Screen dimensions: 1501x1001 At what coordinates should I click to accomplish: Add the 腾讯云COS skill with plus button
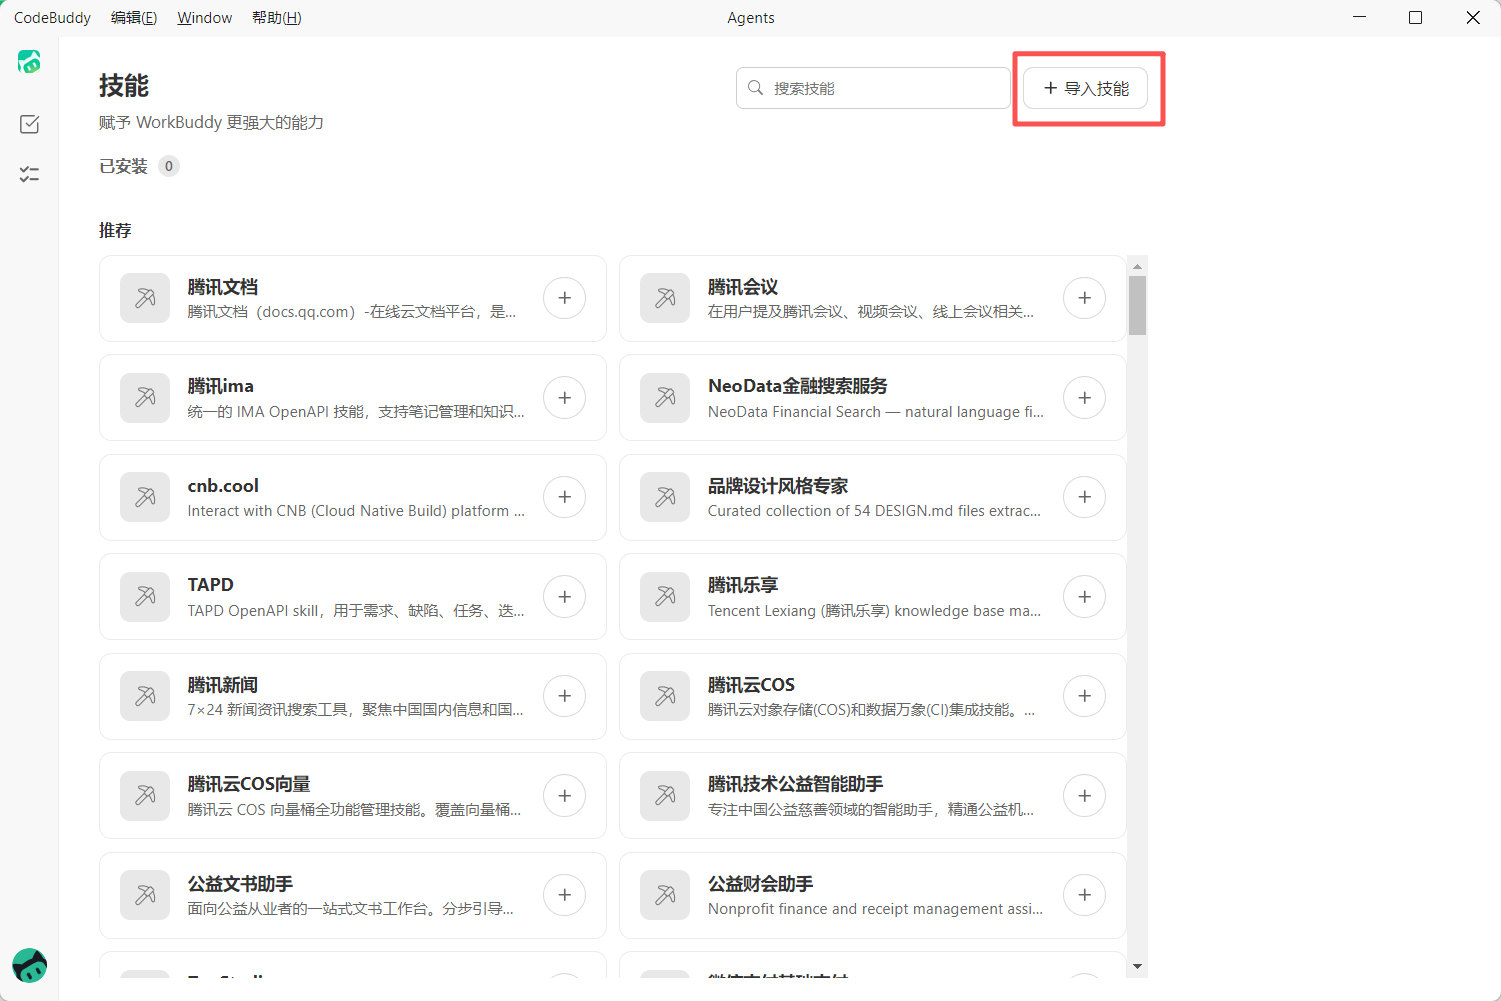1085,696
